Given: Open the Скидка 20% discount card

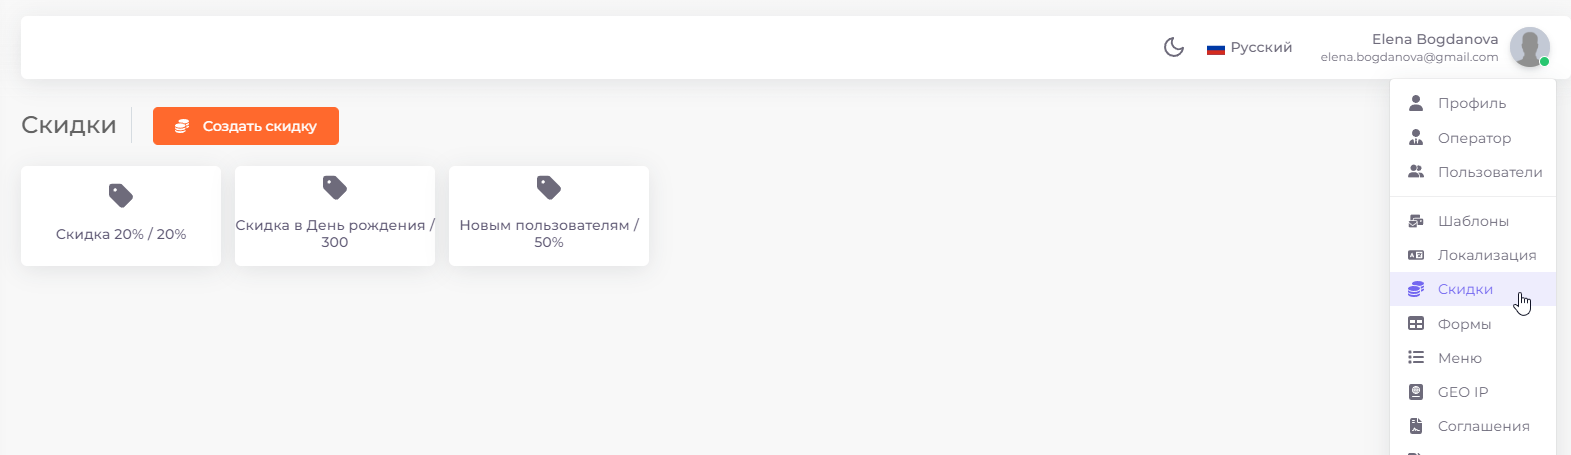Looking at the screenshot, I should click(121, 216).
